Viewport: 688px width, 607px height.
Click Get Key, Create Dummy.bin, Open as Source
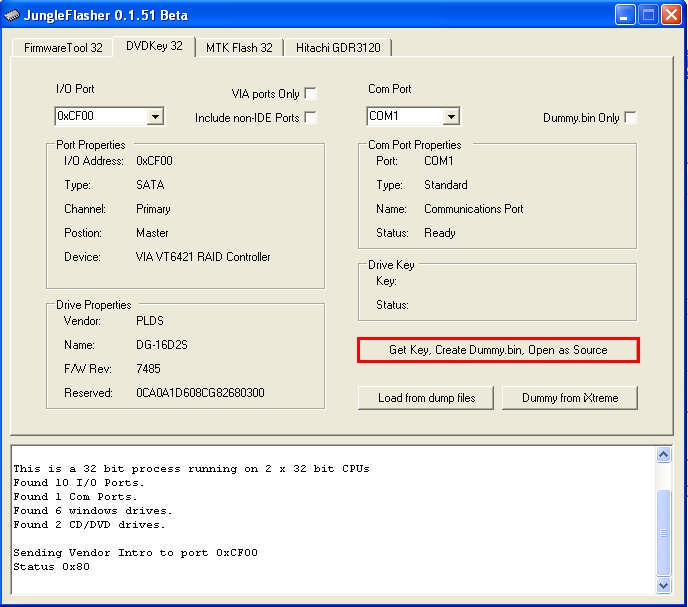coord(498,350)
